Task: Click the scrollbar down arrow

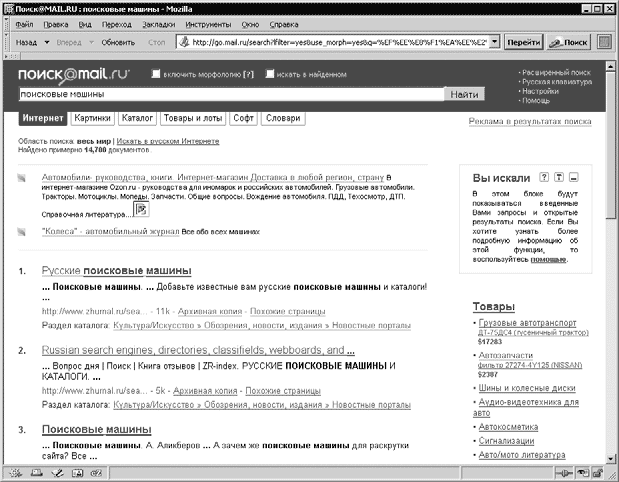Action: (x=610, y=459)
